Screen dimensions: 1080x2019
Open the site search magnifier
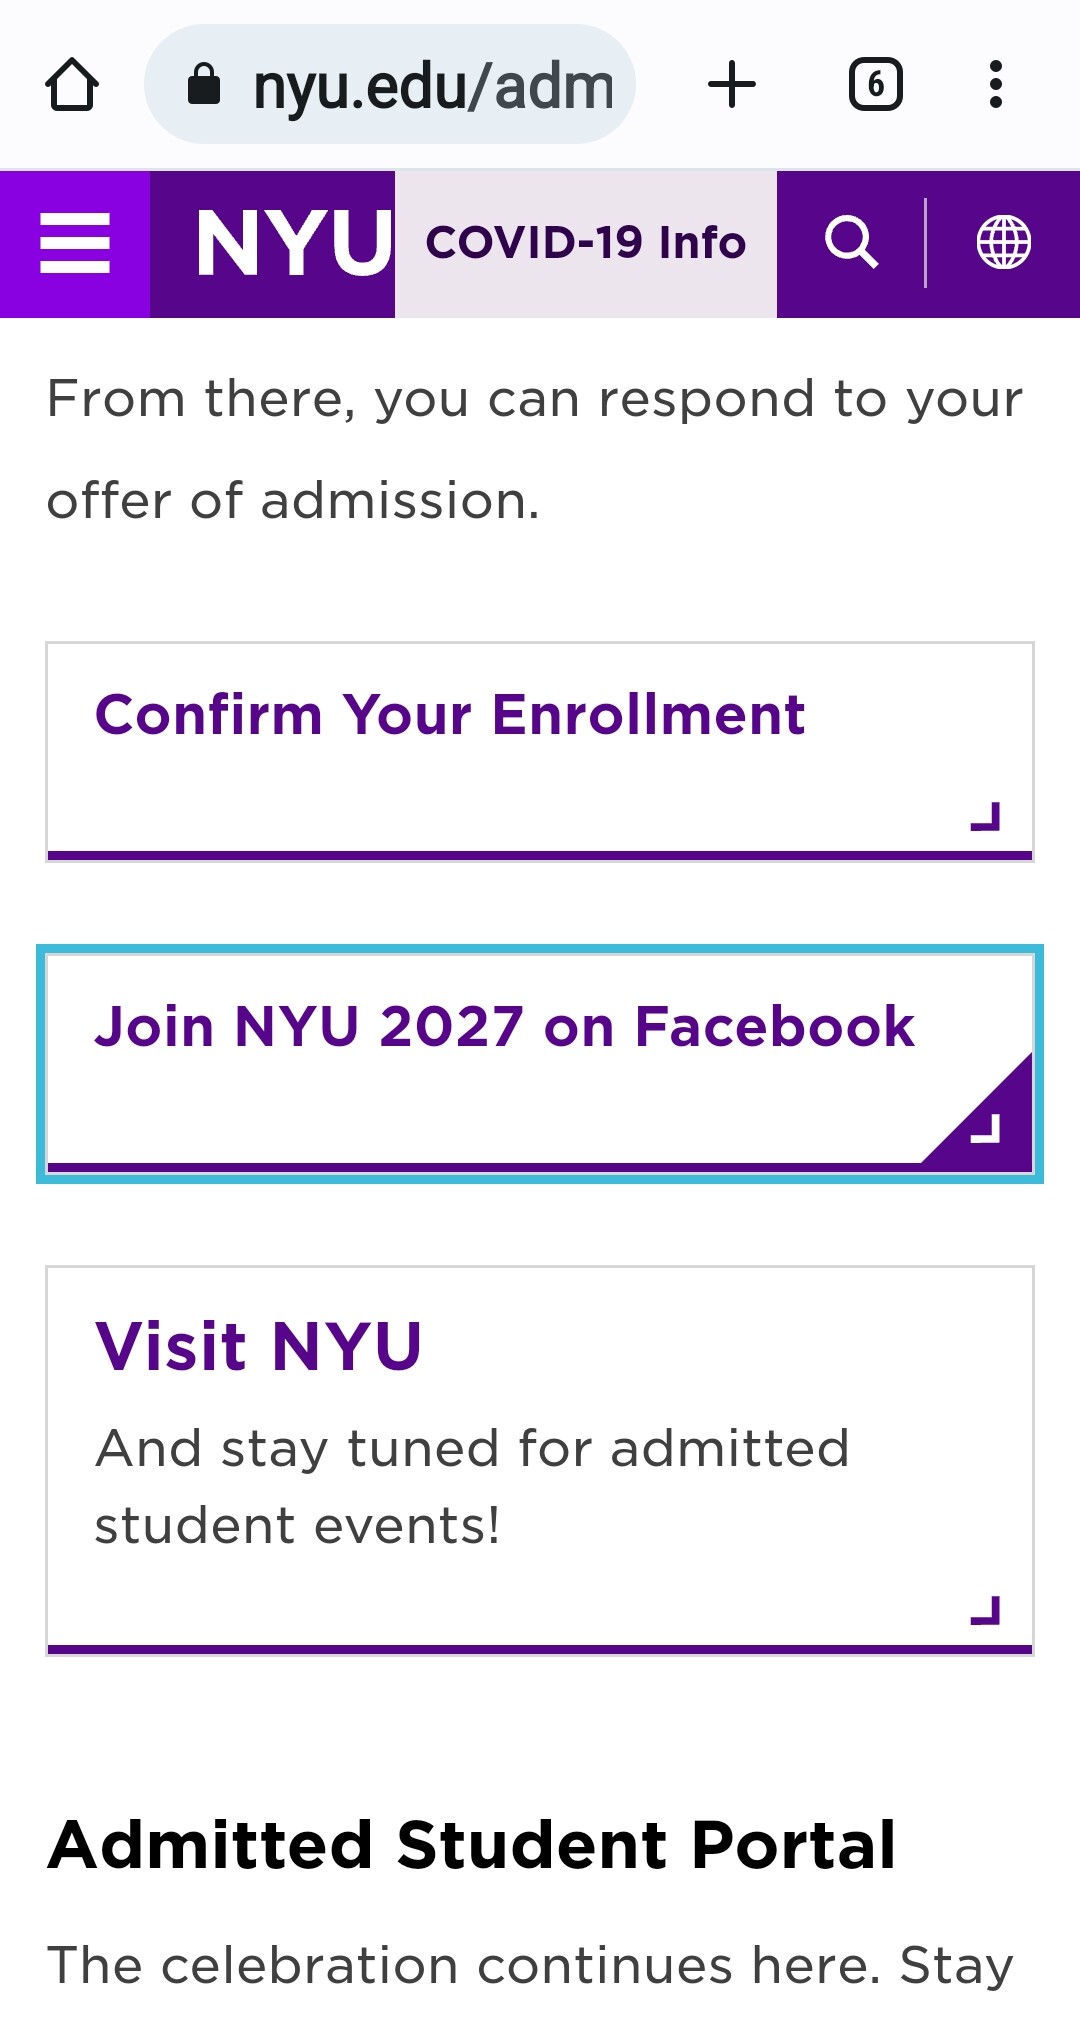851,243
